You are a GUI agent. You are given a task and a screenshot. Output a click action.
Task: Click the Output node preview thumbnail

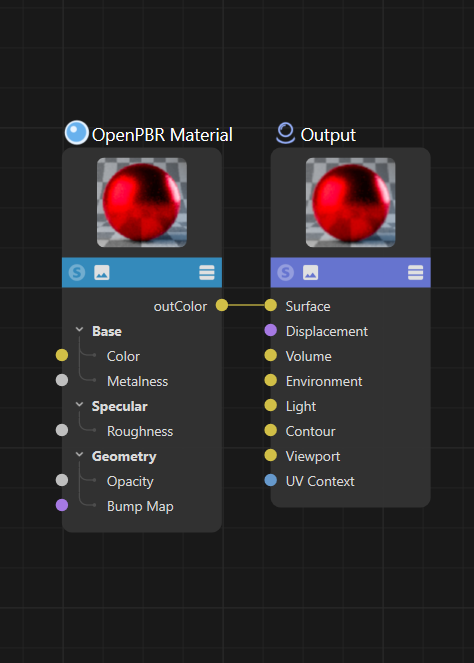(351, 203)
